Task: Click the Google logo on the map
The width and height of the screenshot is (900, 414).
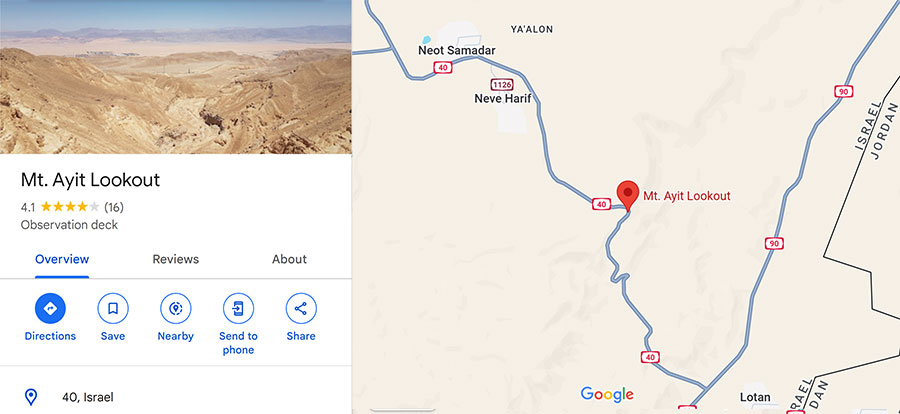Action: pos(607,394)
